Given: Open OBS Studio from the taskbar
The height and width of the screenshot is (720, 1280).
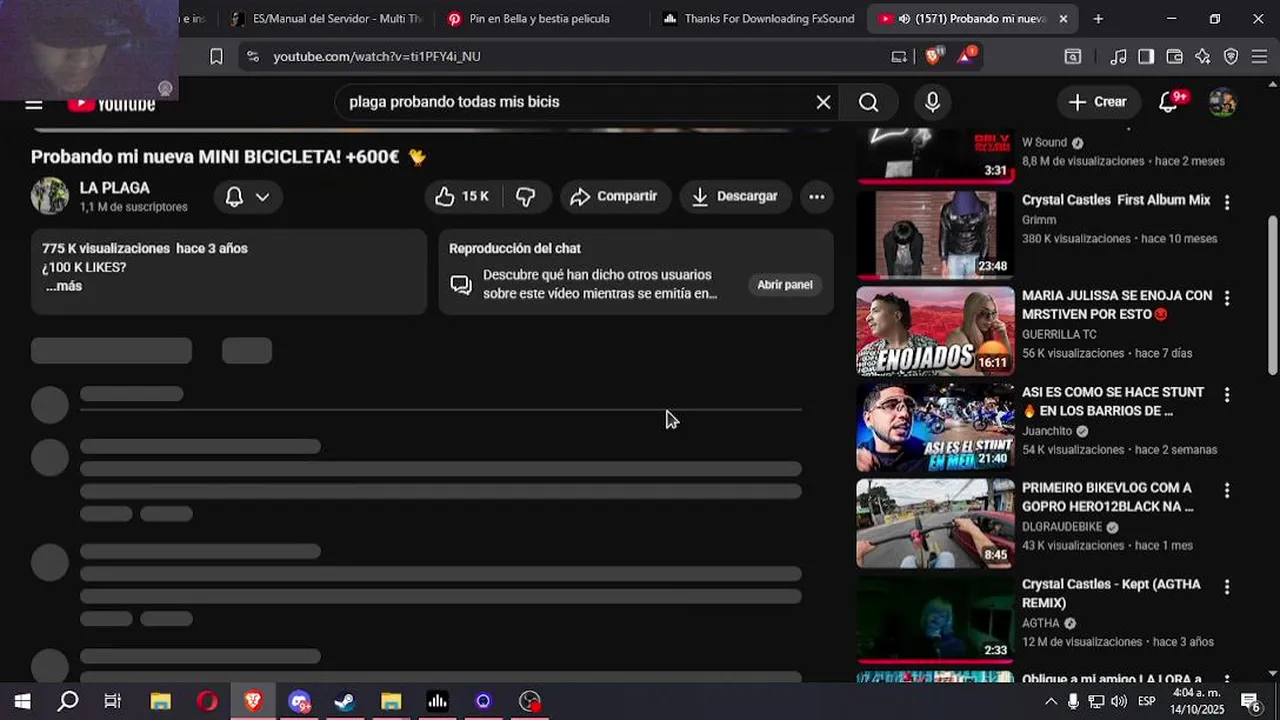Looking at the screenshot, I should [530, 702].
